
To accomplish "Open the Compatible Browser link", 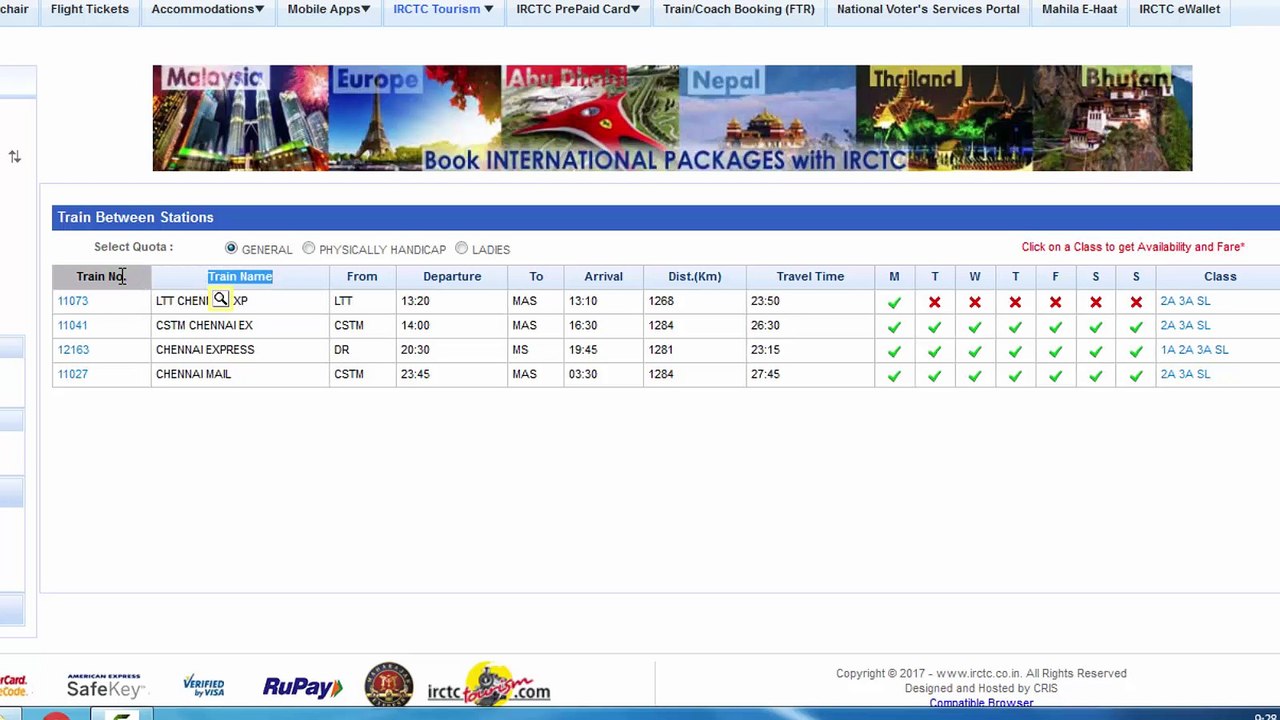I will [x=981, y=703].
